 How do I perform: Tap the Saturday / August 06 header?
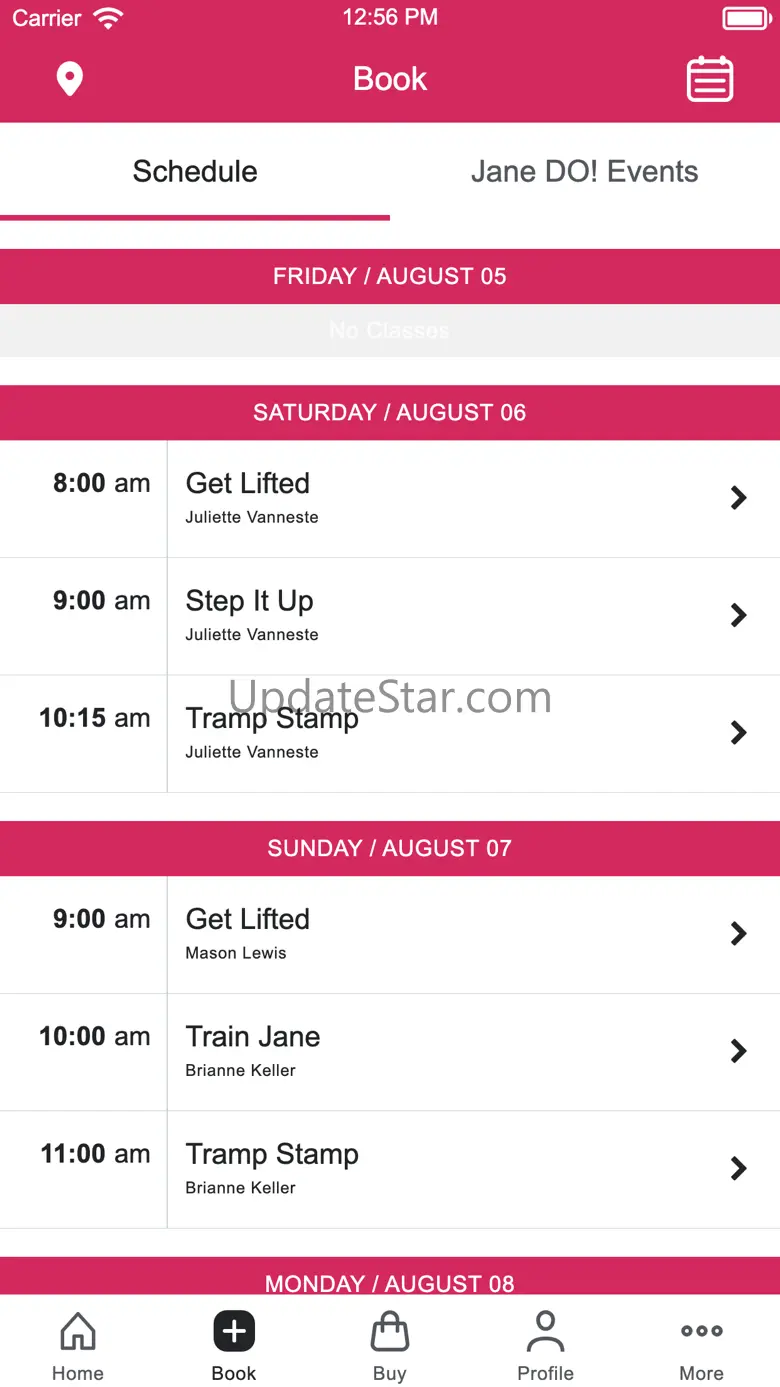[x=390, y=412]
